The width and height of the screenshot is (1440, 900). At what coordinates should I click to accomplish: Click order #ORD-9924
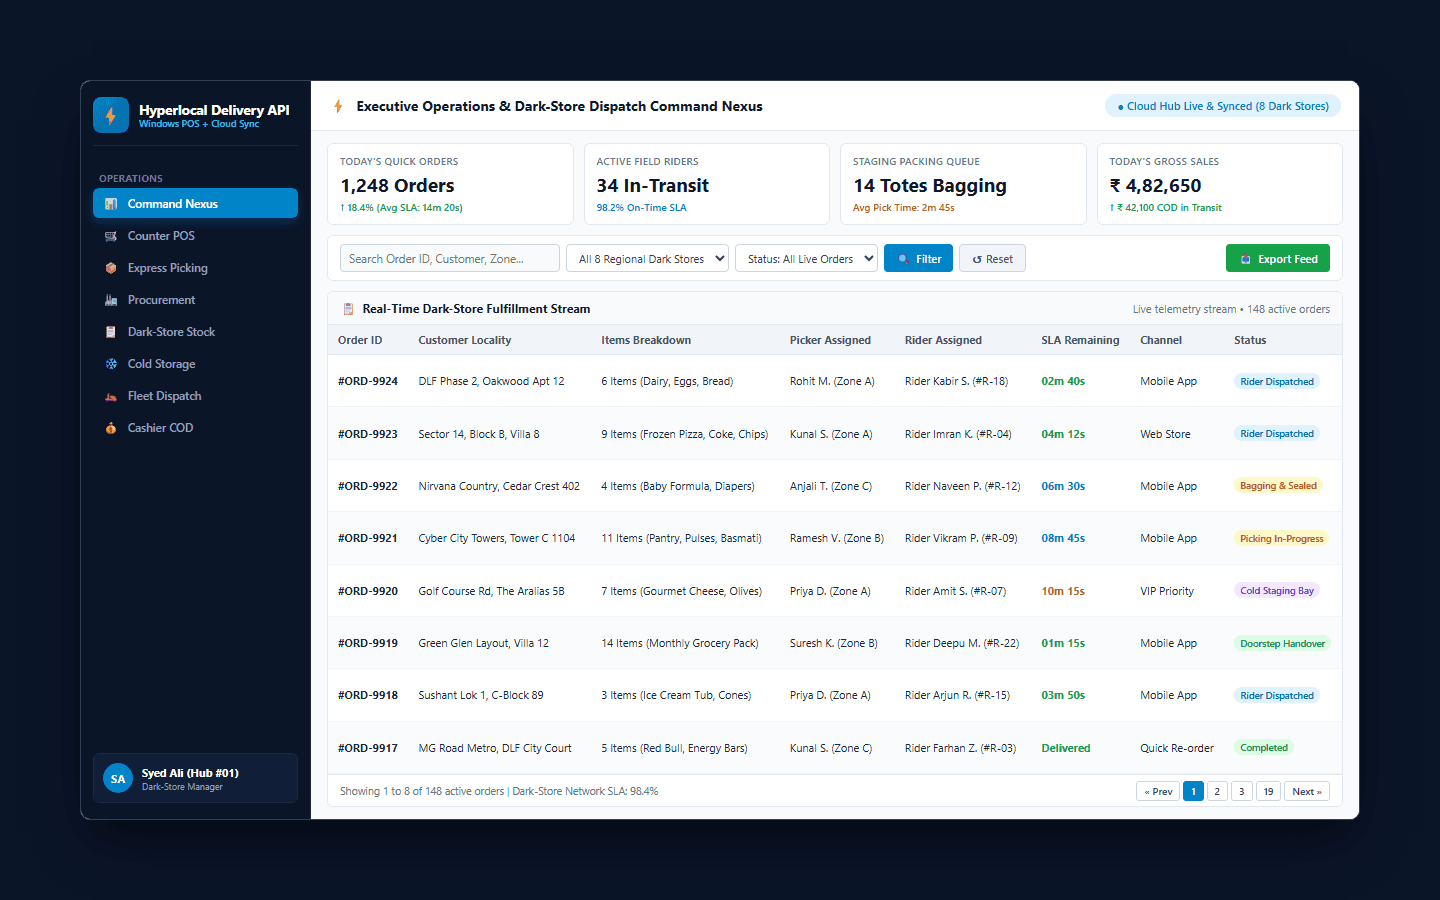coord(368,381)
